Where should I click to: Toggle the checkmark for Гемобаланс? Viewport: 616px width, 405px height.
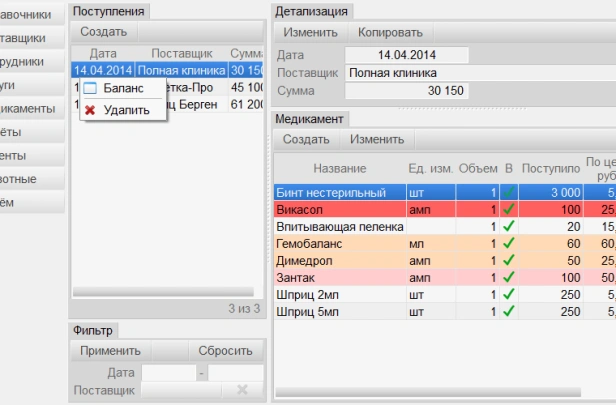pyautogui.click(x=509, y=243)
